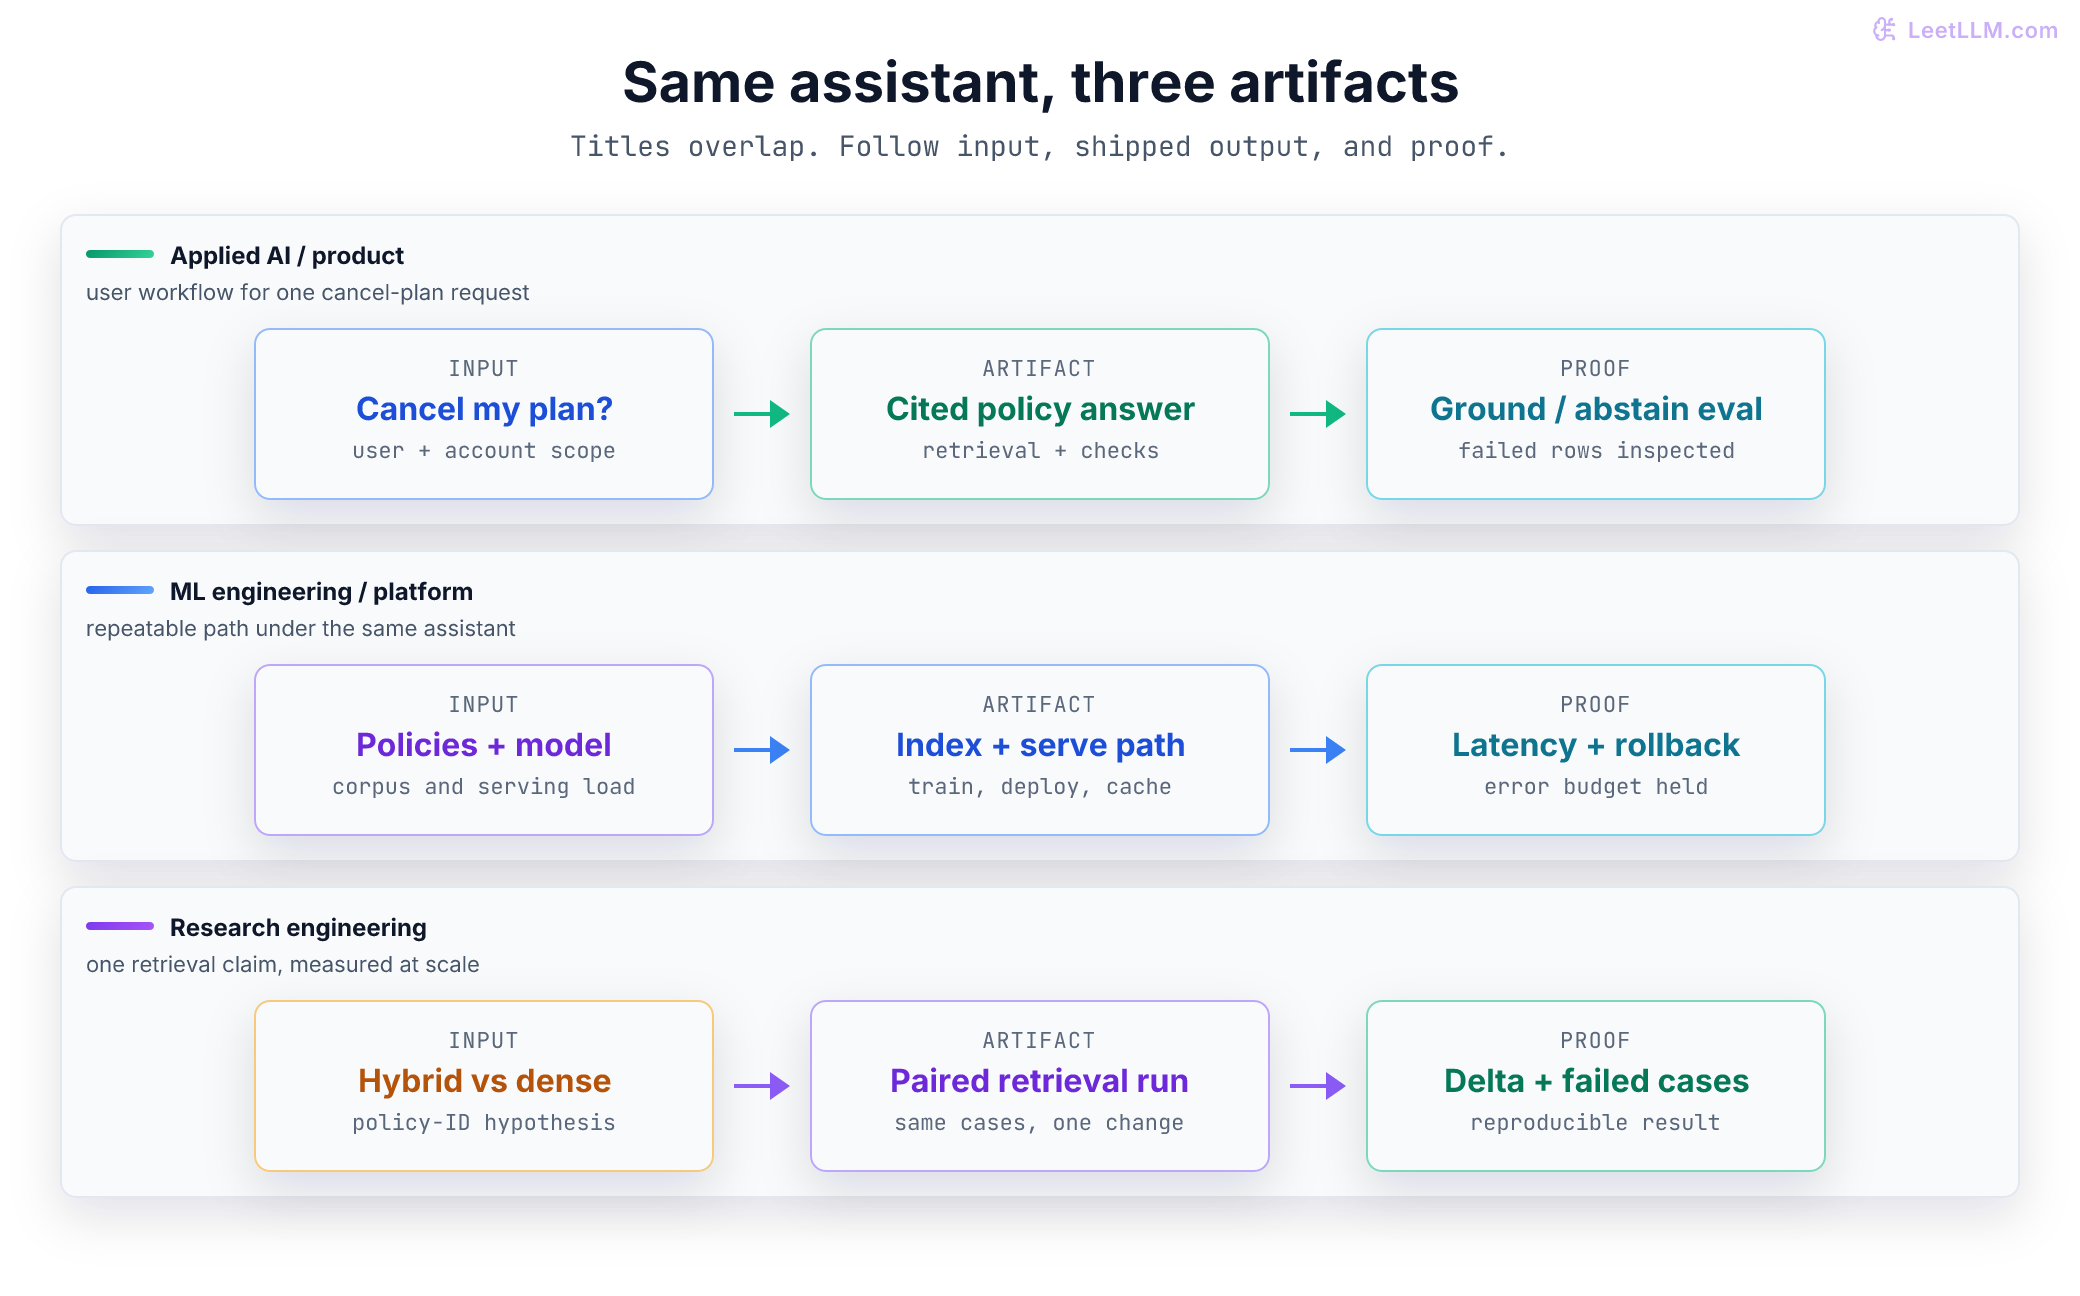
Task: Click the blue arrow before Latency + rollback
Action: (x=1318, y=750)
